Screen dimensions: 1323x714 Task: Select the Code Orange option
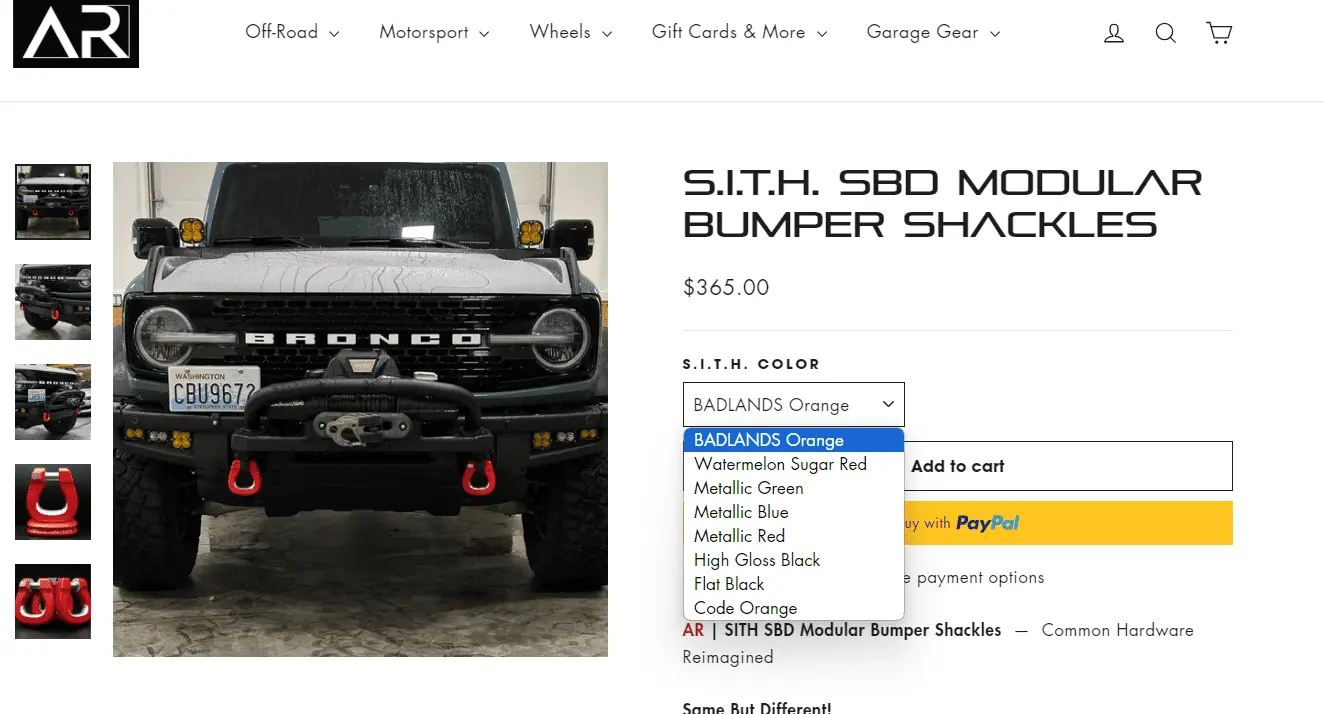(794, 608)
